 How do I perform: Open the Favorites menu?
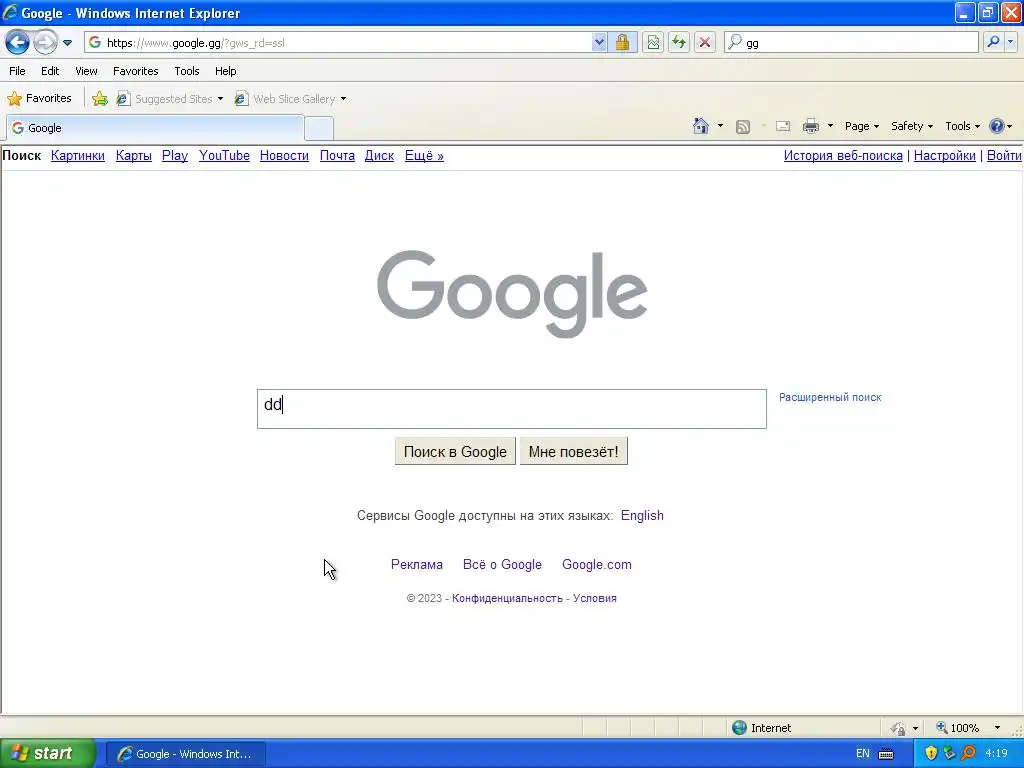tap(135, 71)
